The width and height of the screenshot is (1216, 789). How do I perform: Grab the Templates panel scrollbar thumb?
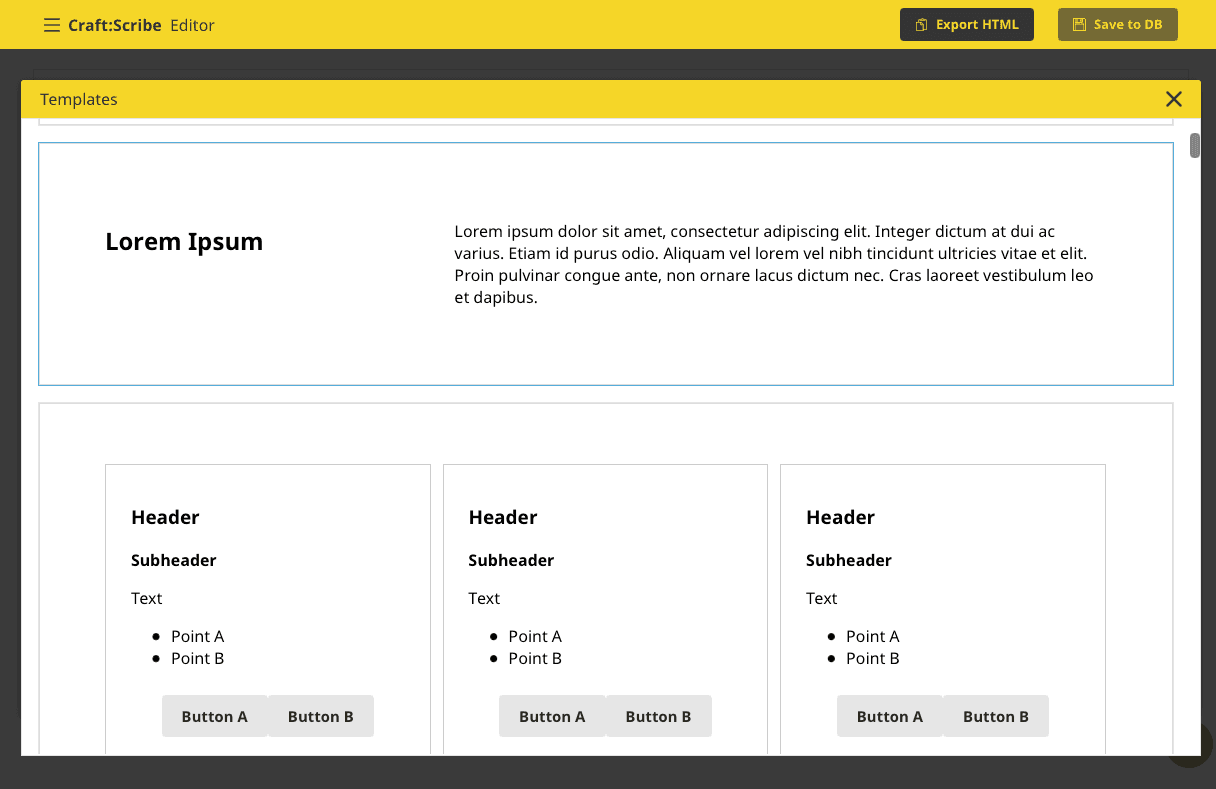[1195, 146]
